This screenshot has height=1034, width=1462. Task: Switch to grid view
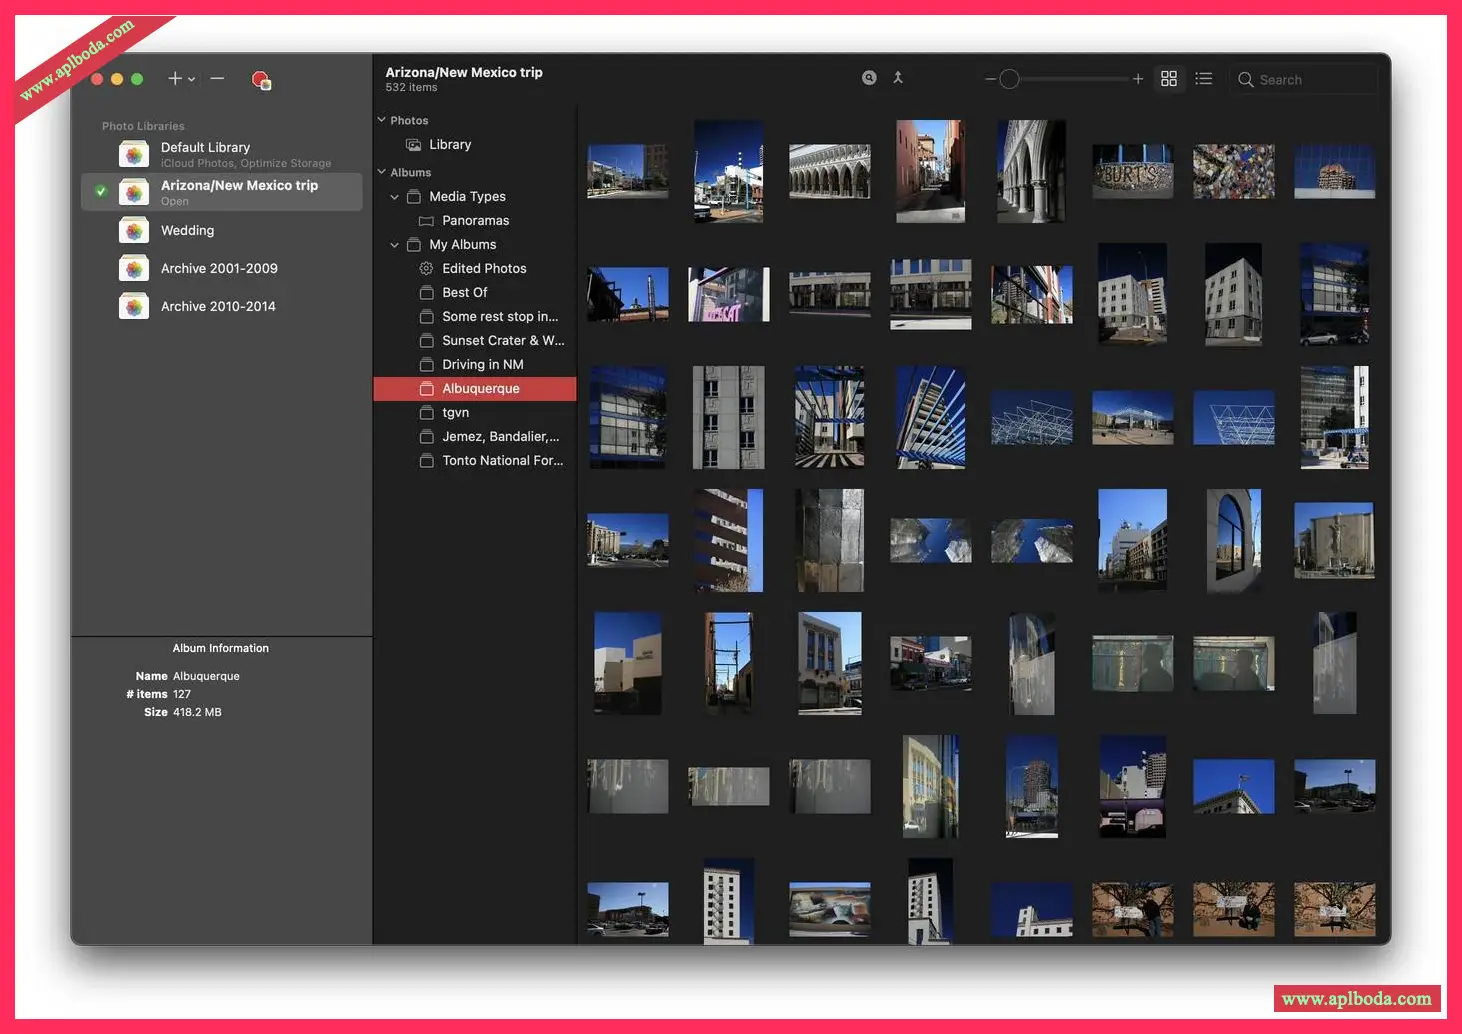coord(1168,79)
